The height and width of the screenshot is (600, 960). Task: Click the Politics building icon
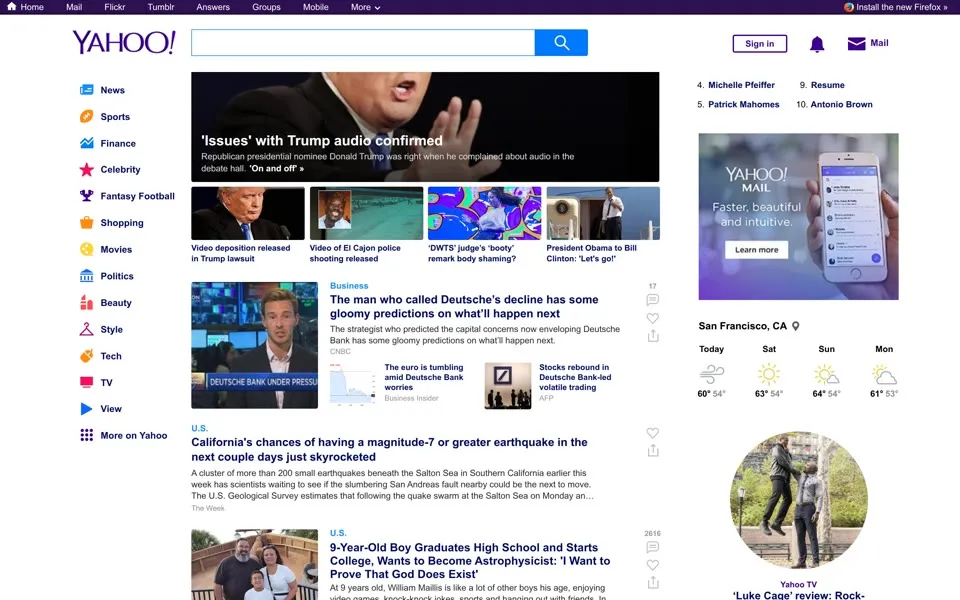(x=86, y=276)
